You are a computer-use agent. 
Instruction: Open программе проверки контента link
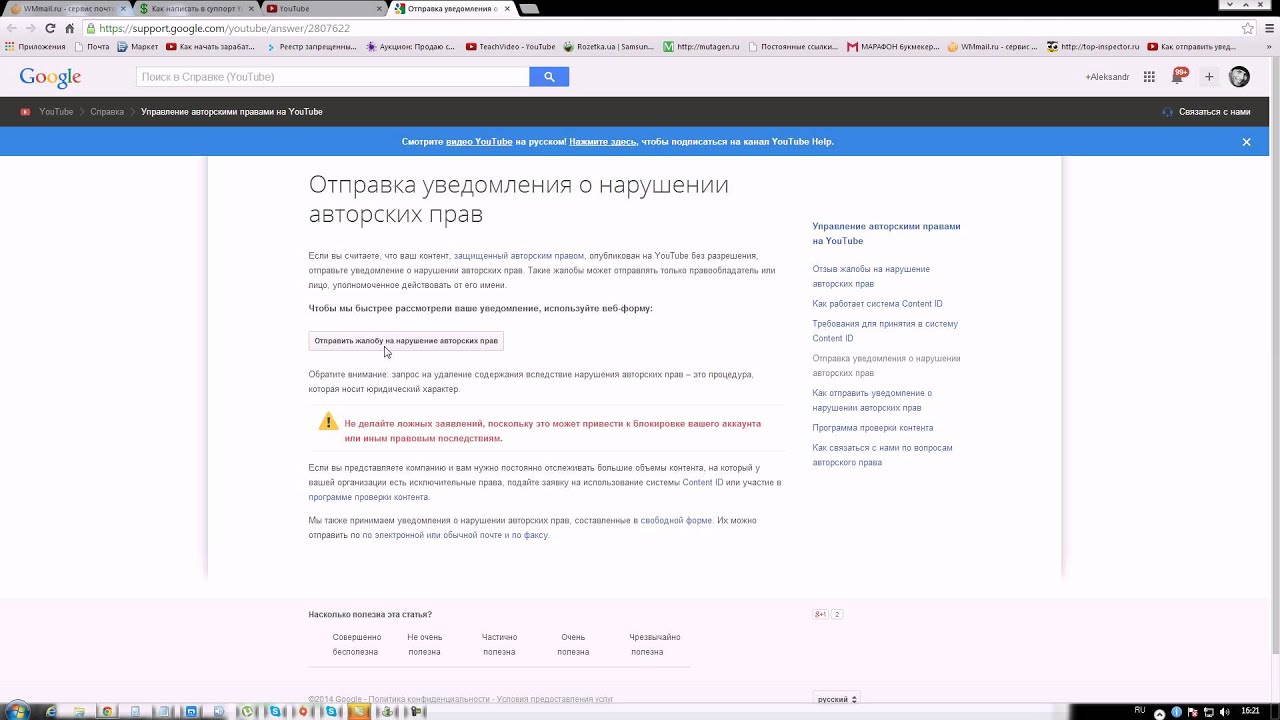click(x=368, y=497)
